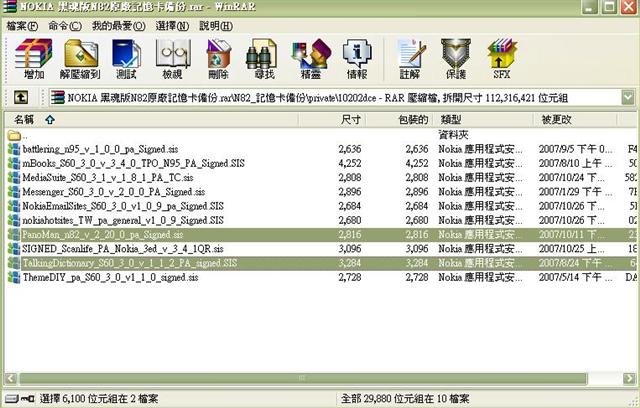640x408 pixels.
Task: Open the 我的最愛 (Favorites) menu
Action: point(112,25)
